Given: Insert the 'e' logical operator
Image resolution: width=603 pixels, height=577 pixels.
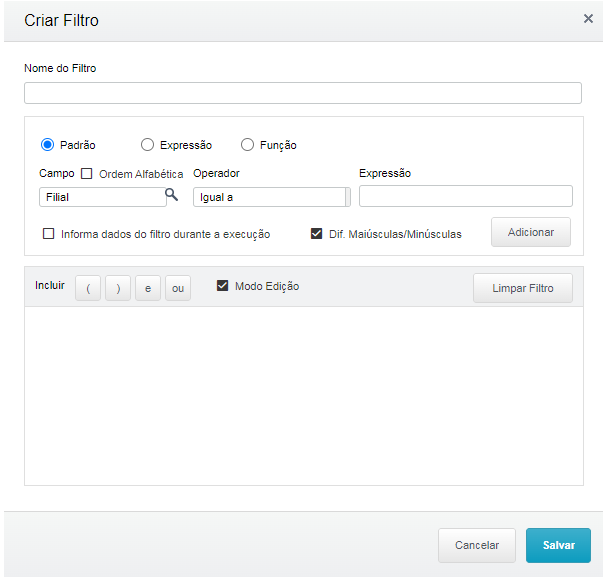Looking at the screenshot, I should [x=148, y=288].
